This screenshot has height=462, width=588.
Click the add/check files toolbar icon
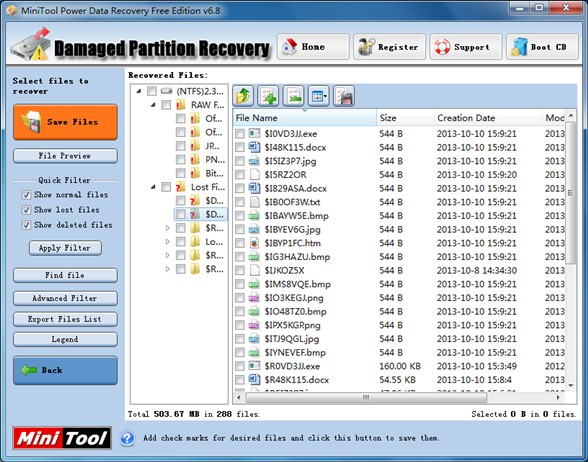[268, 96]
